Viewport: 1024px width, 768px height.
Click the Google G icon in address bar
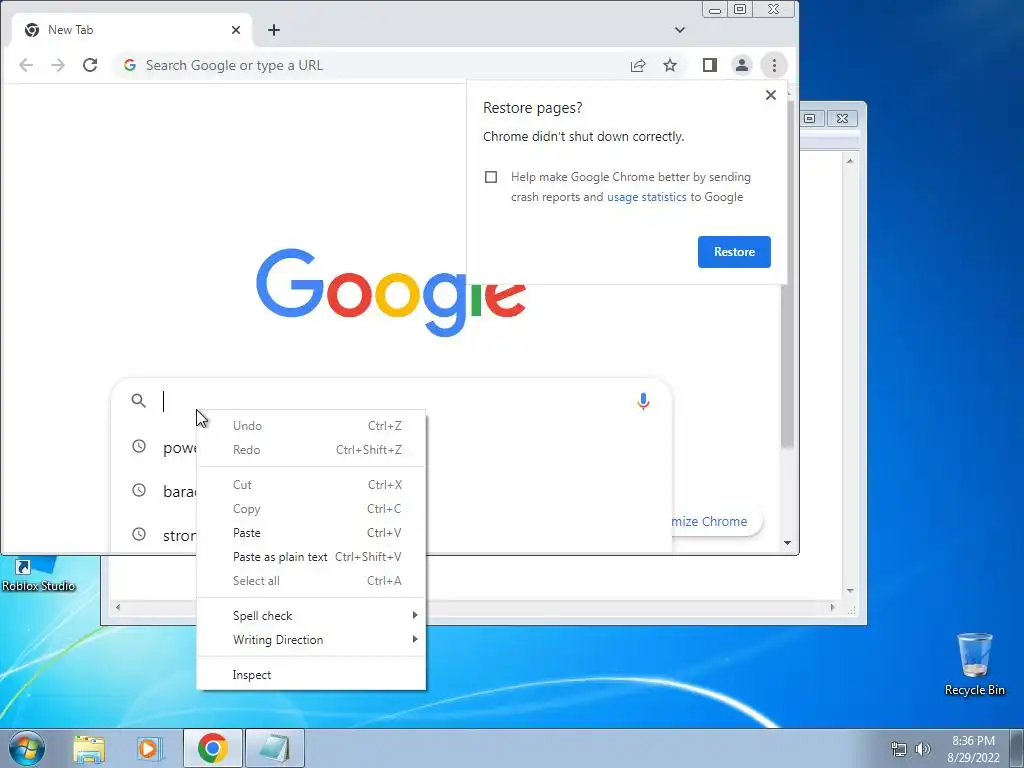(x=130, y=65)
